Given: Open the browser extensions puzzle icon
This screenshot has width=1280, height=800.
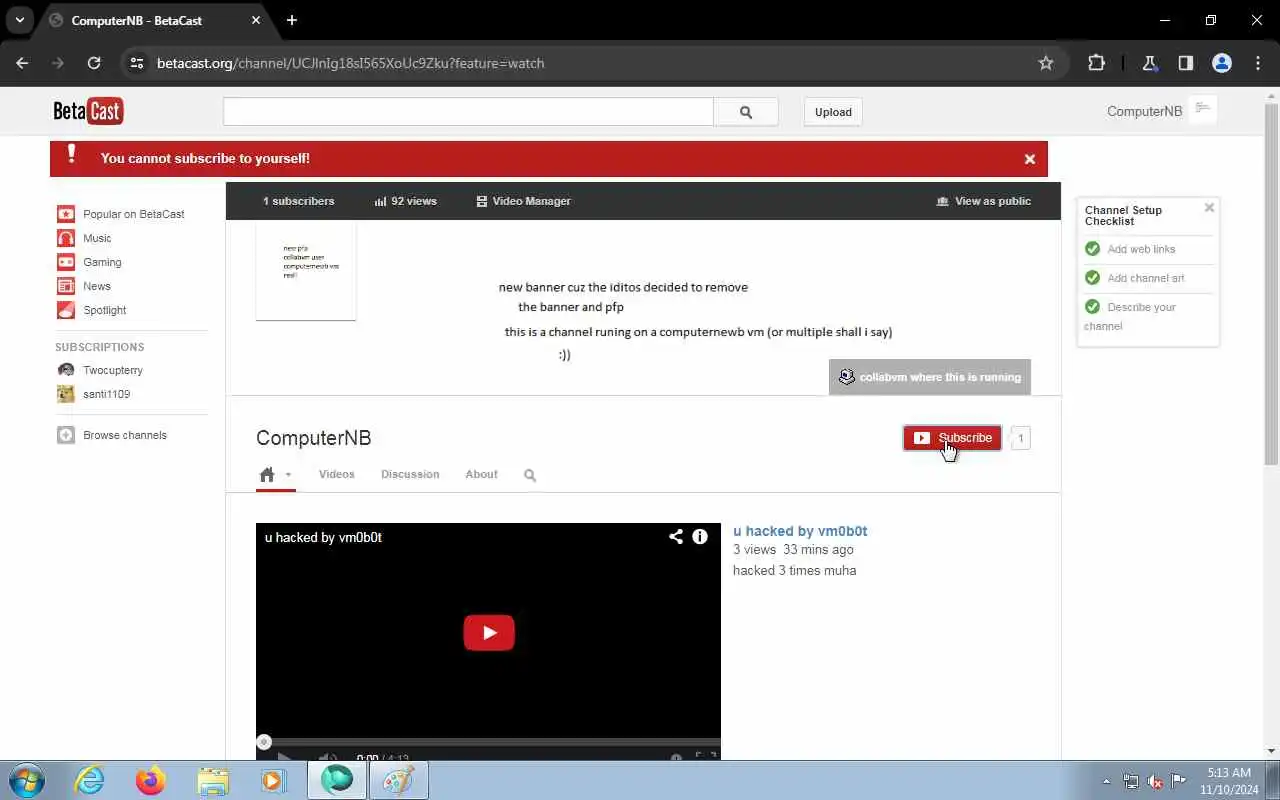Looking at the screenshot, I should pos(1096,63).
